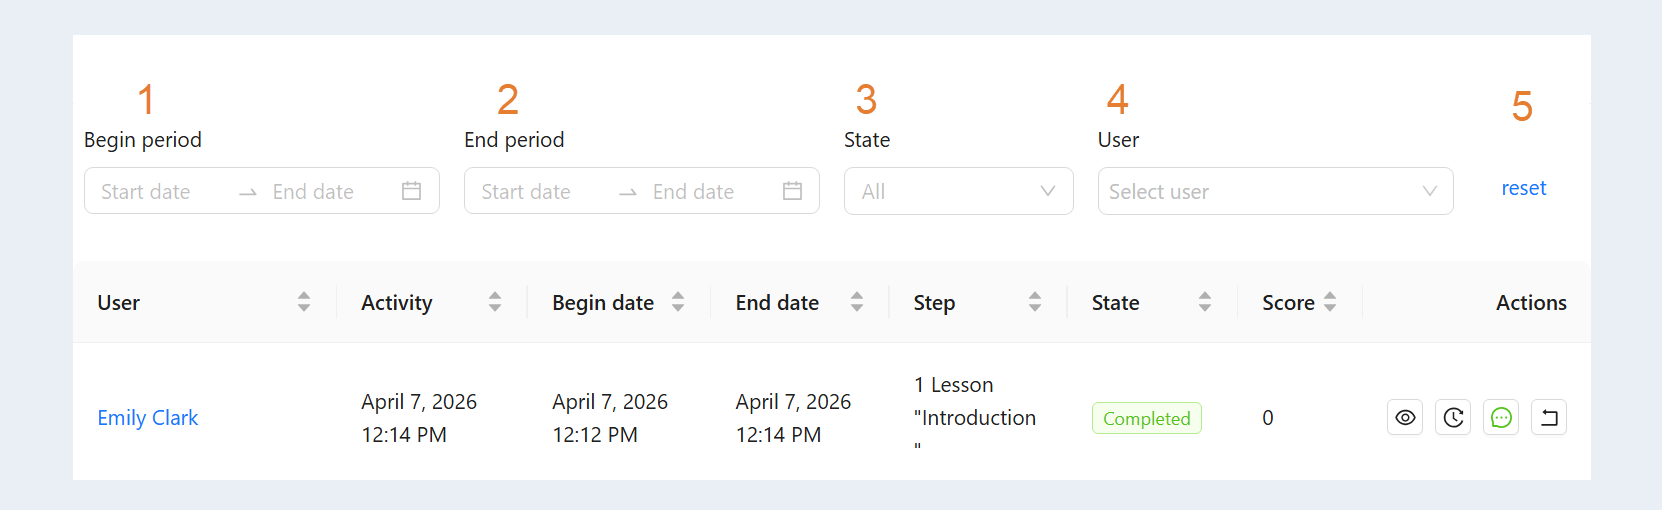1662x510 pixels.
Task: Open the clock history icon in Actions
Action: 1453,418
